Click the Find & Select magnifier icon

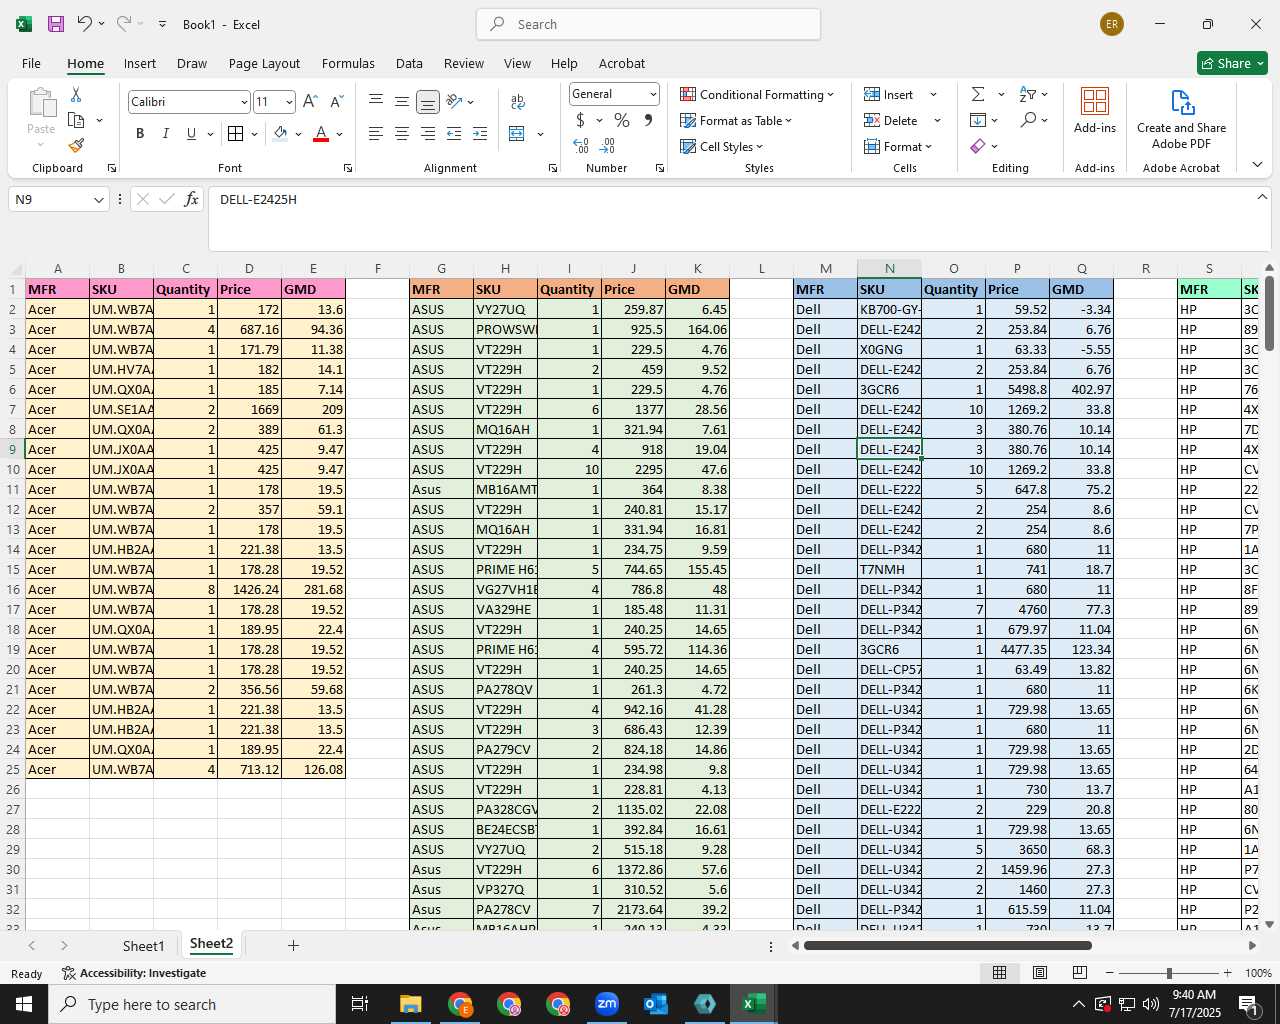click(x=1028, y=120)
